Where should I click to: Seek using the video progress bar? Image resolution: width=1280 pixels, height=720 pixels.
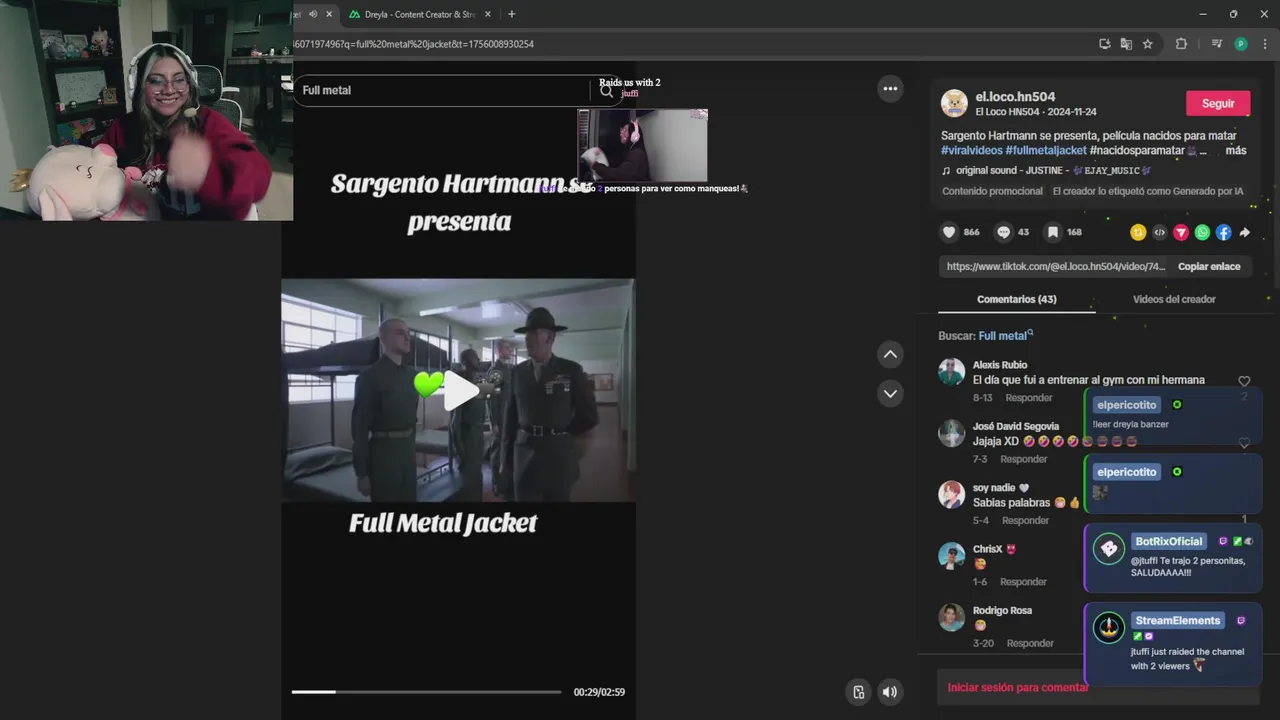[x=426, y=692]
